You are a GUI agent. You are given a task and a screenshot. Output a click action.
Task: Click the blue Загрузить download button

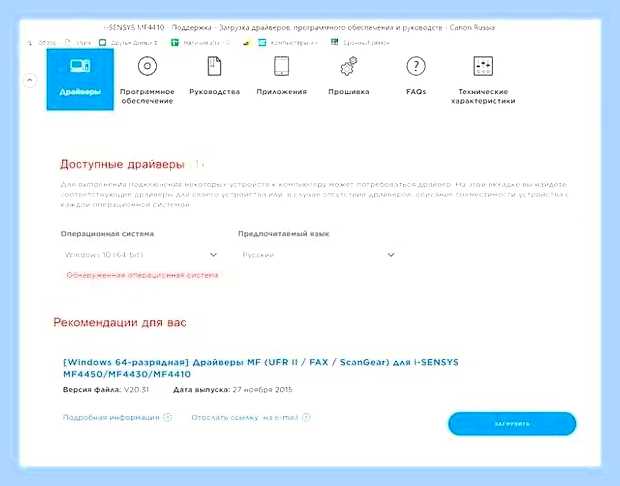[512, 424]
